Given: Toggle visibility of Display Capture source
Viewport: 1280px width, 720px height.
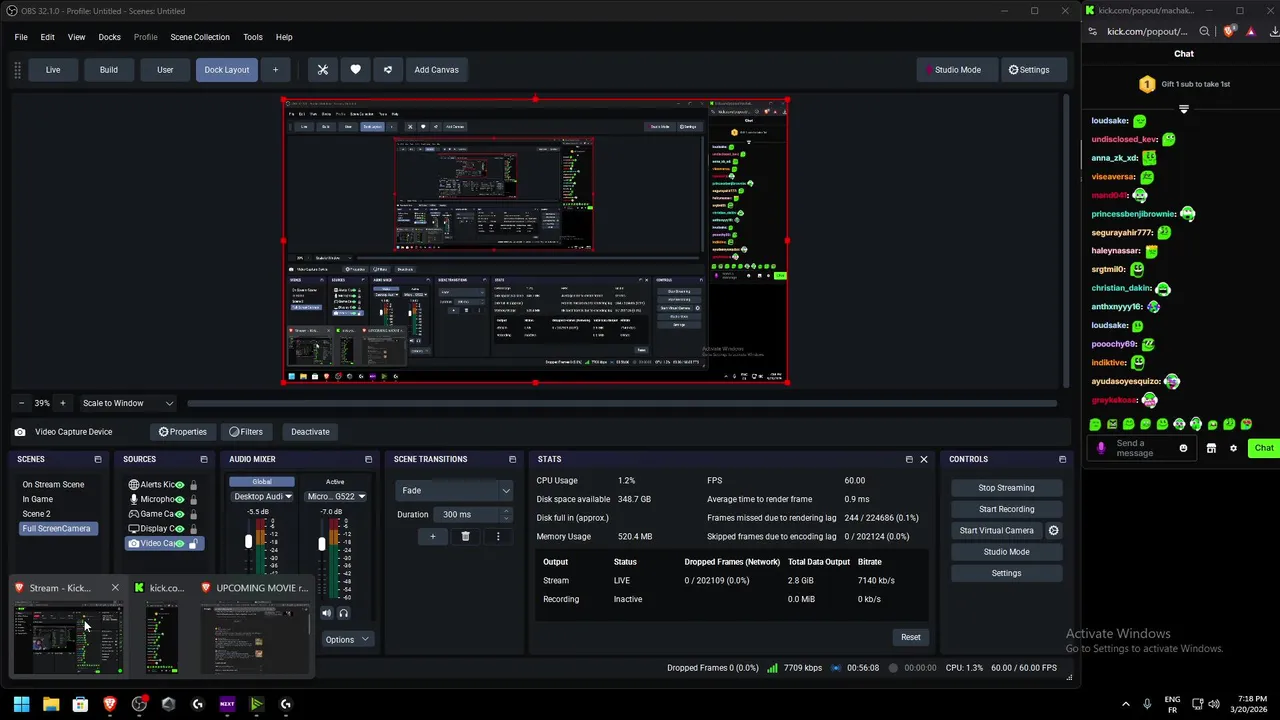Looking at the screenshot, I should pyautogui.click(x=180, y=529).
